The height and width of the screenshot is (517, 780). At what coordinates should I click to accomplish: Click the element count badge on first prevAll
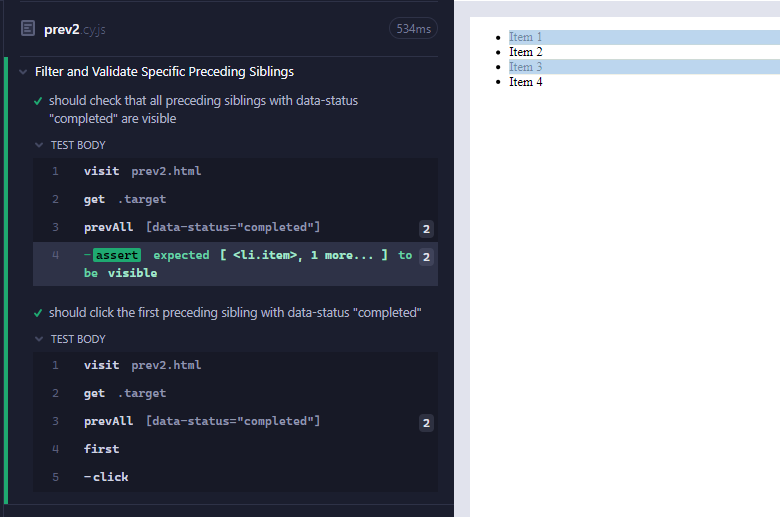click(426, 229)
